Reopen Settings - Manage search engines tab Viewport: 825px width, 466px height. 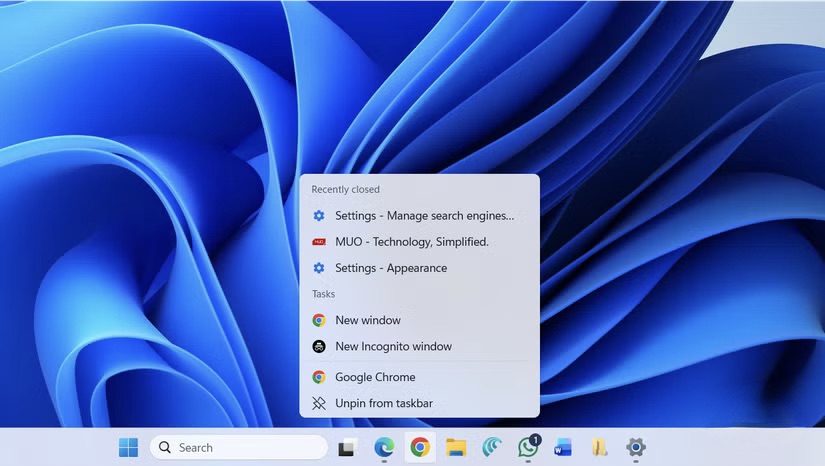(x=419, y=216)
